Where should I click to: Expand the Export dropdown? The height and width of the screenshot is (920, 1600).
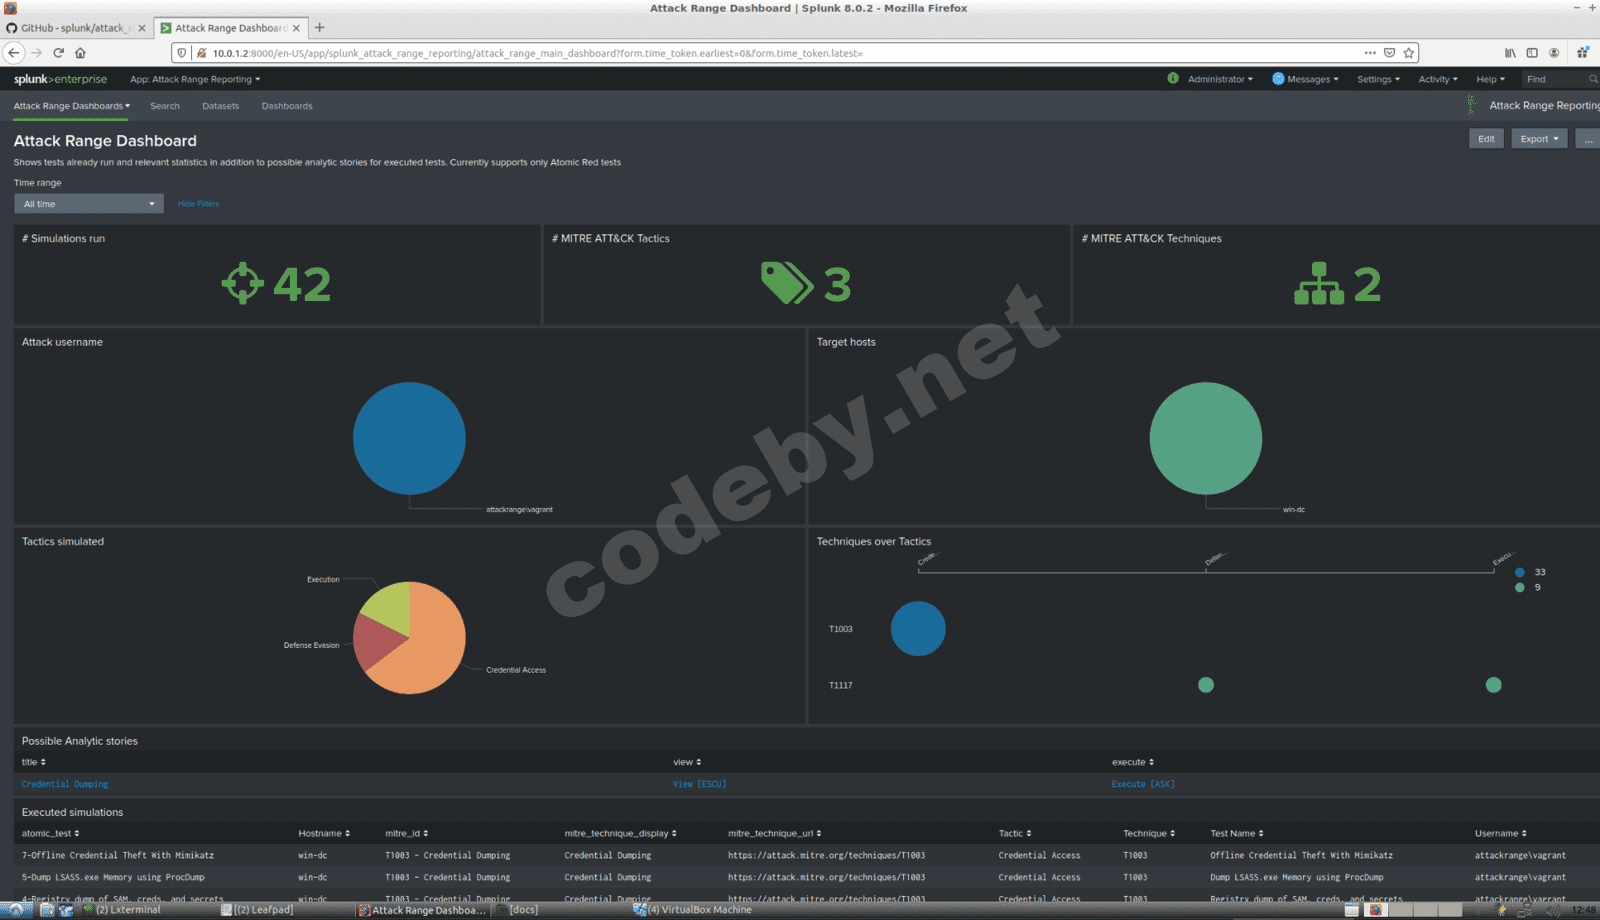coord(1538,139)
